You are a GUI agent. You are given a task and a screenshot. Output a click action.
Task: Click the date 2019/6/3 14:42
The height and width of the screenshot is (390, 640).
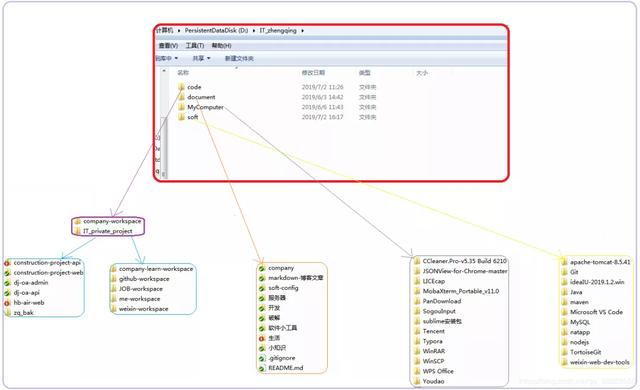click(x=322, y=97)
